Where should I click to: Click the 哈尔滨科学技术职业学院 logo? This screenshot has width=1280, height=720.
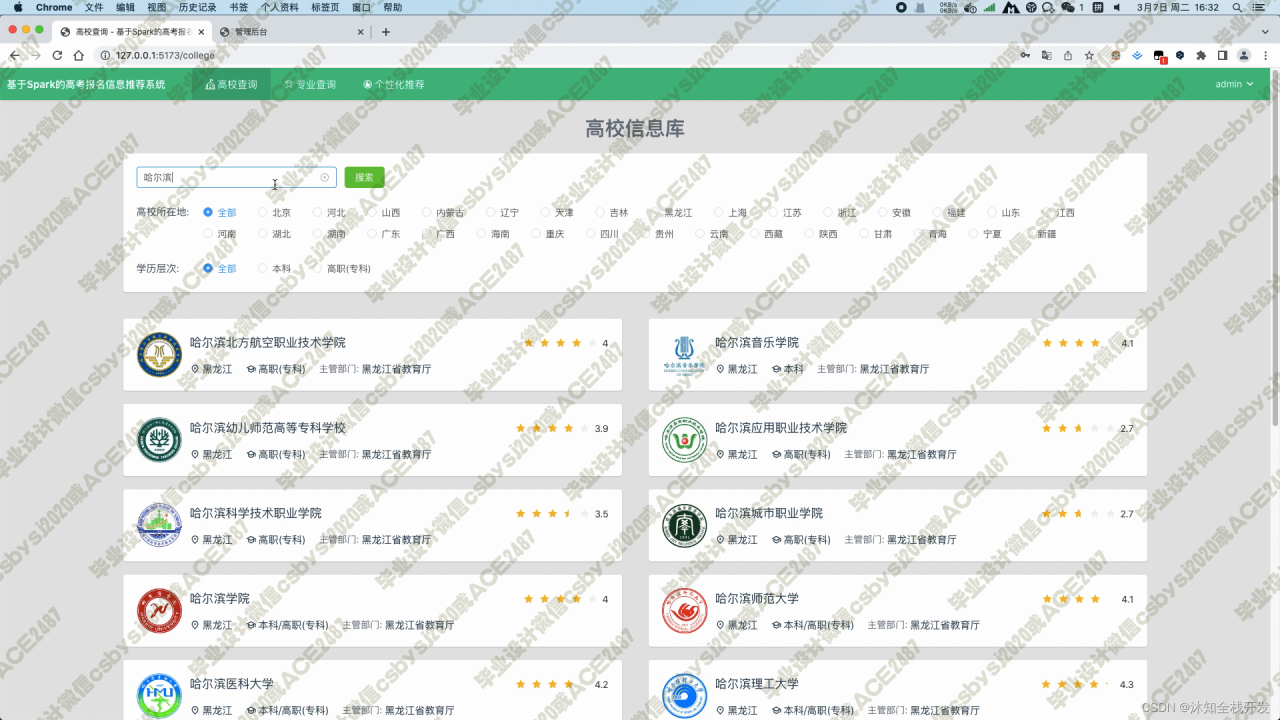coord(159,525)
